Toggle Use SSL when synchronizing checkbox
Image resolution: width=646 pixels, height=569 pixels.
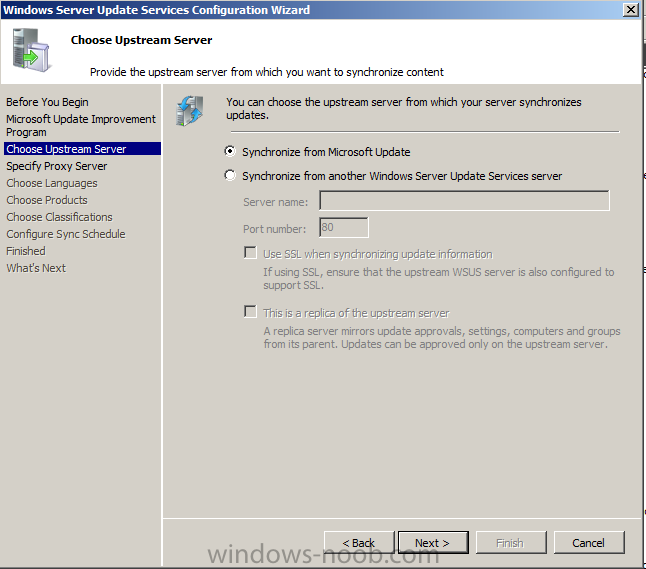[250, 253]
